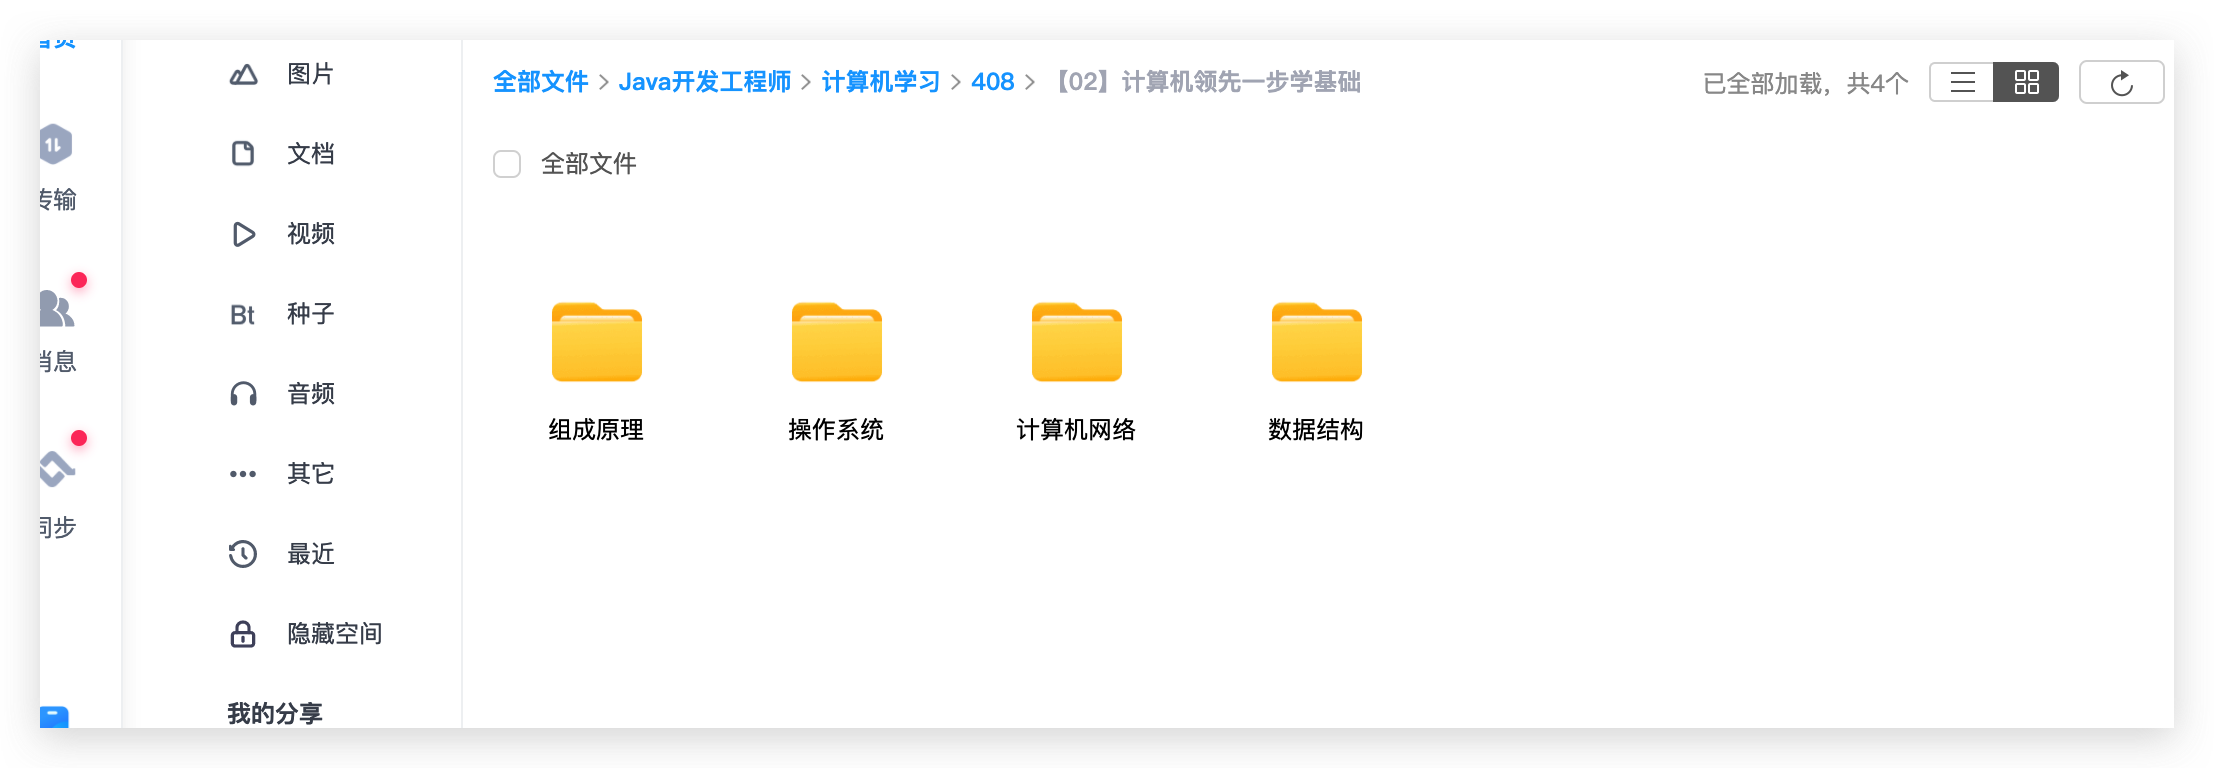Click the 视频 play triangle icon
The image size is (2214, 768).
click(243, 234)
